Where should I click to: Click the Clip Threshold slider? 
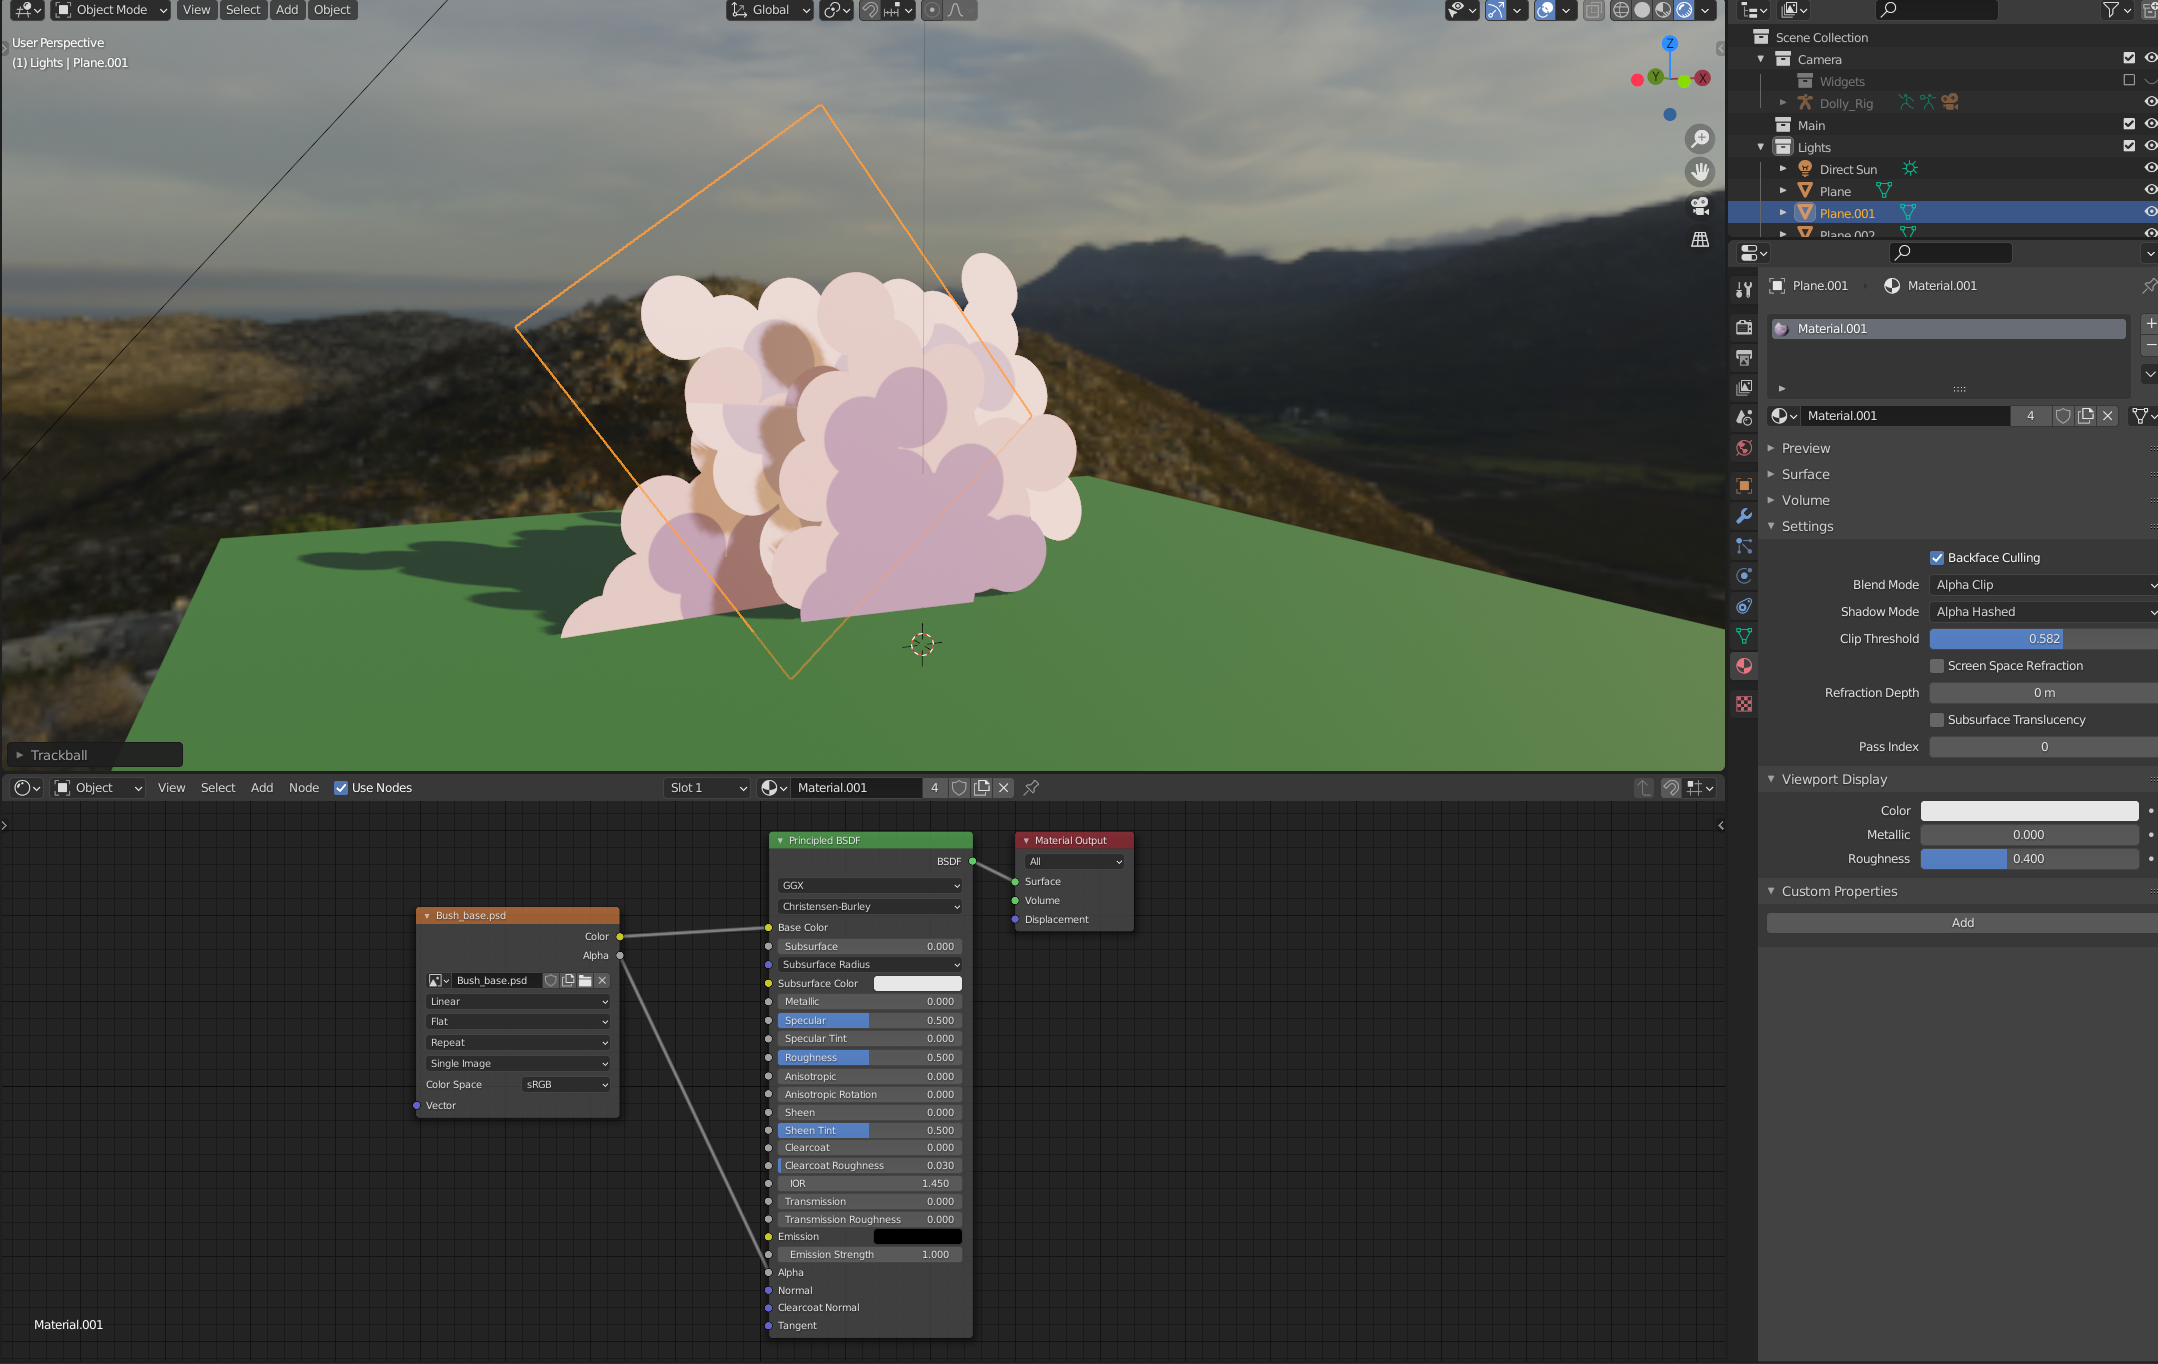[2042, 639]
